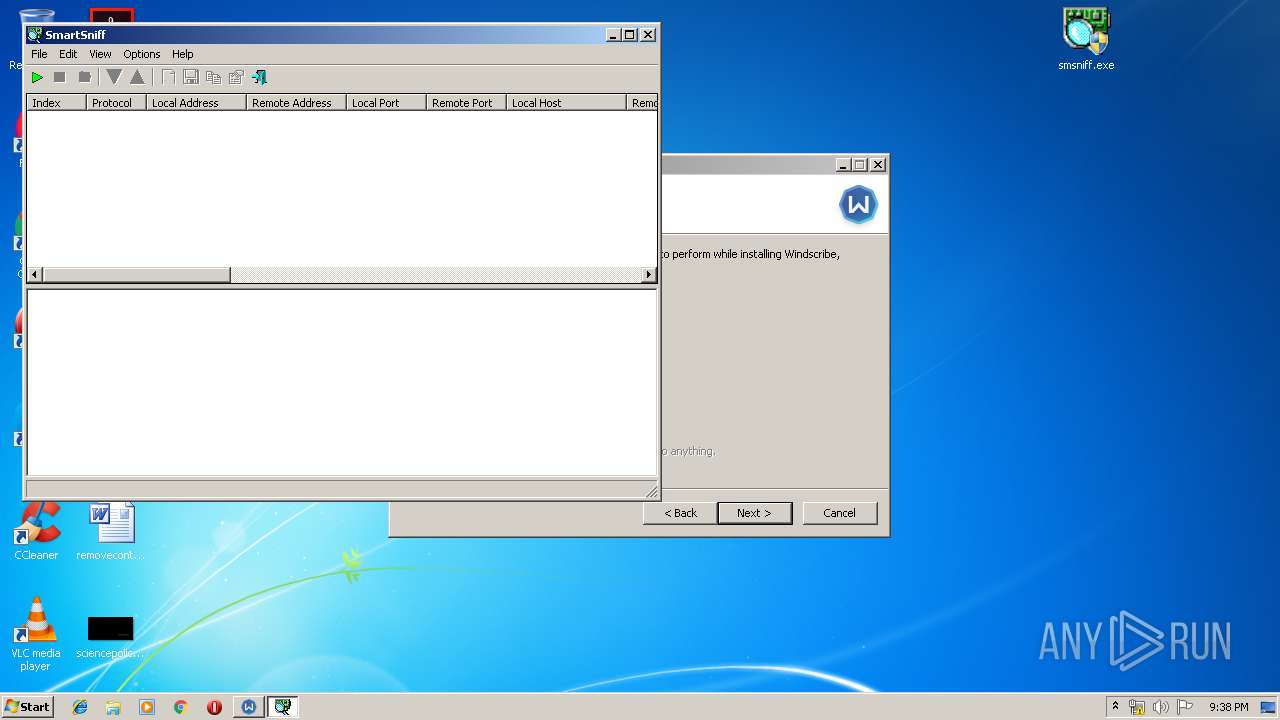Screen dimensions: 1280x720
Task: Sort by the Index column header
Action: click(56, 103)
